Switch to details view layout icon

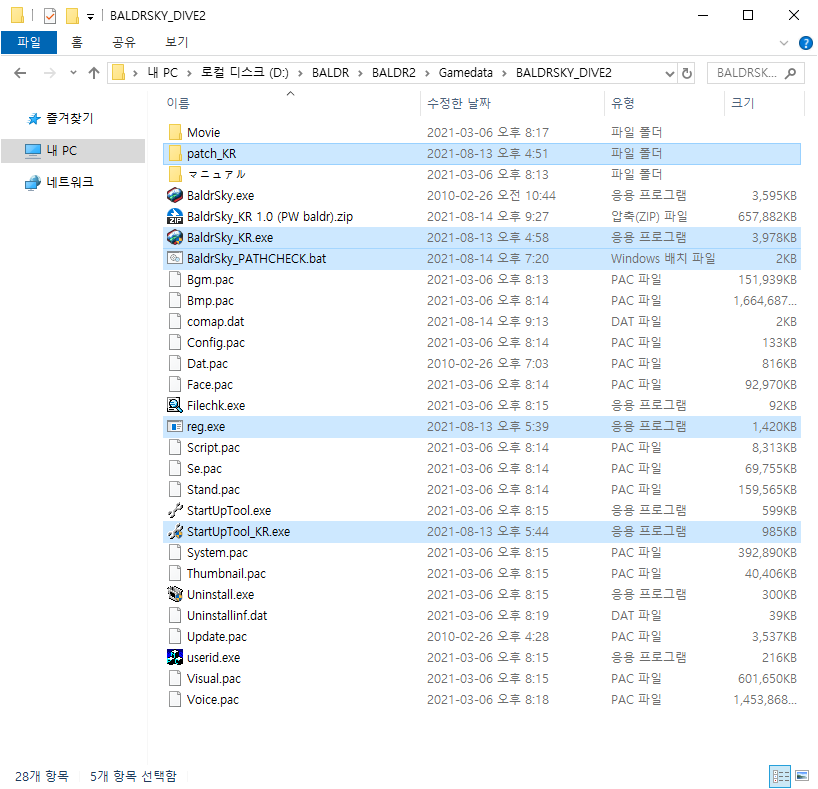click(780, 776)
